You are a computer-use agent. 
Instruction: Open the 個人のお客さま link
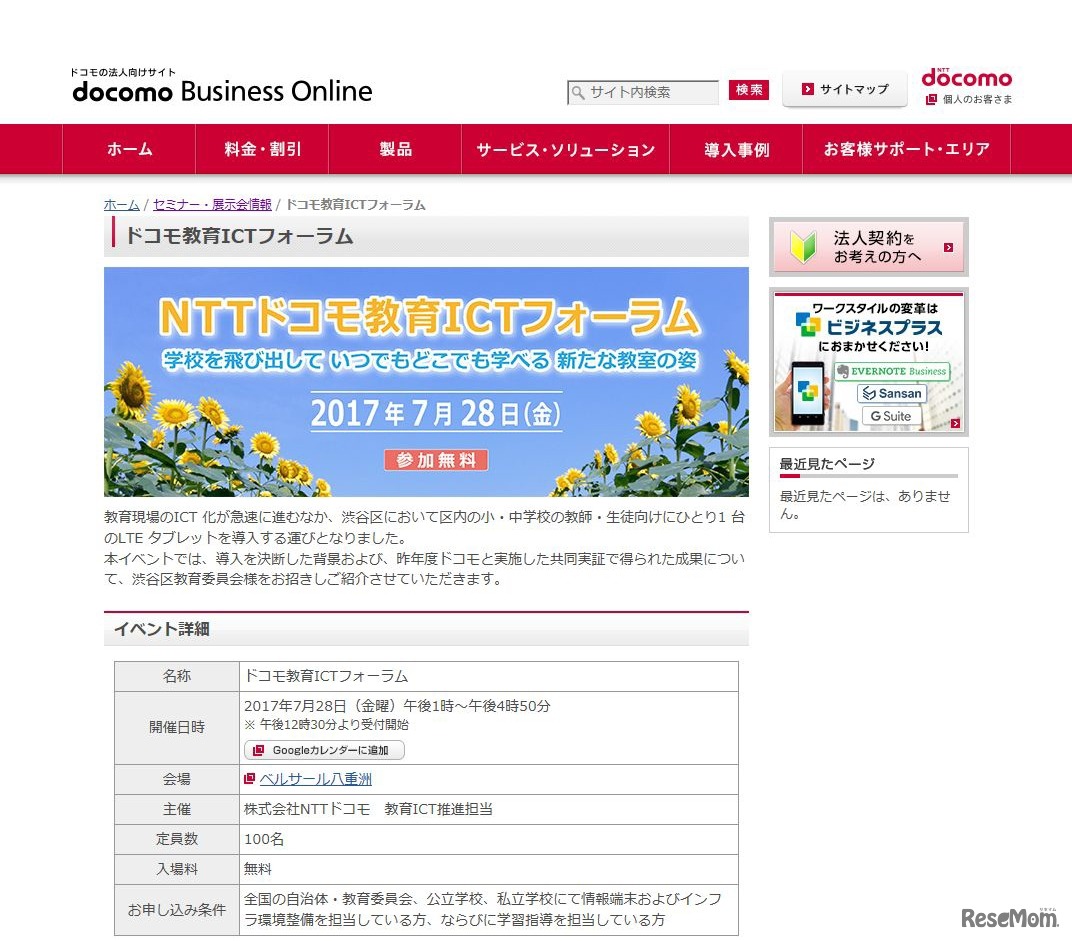pos(977,100)
